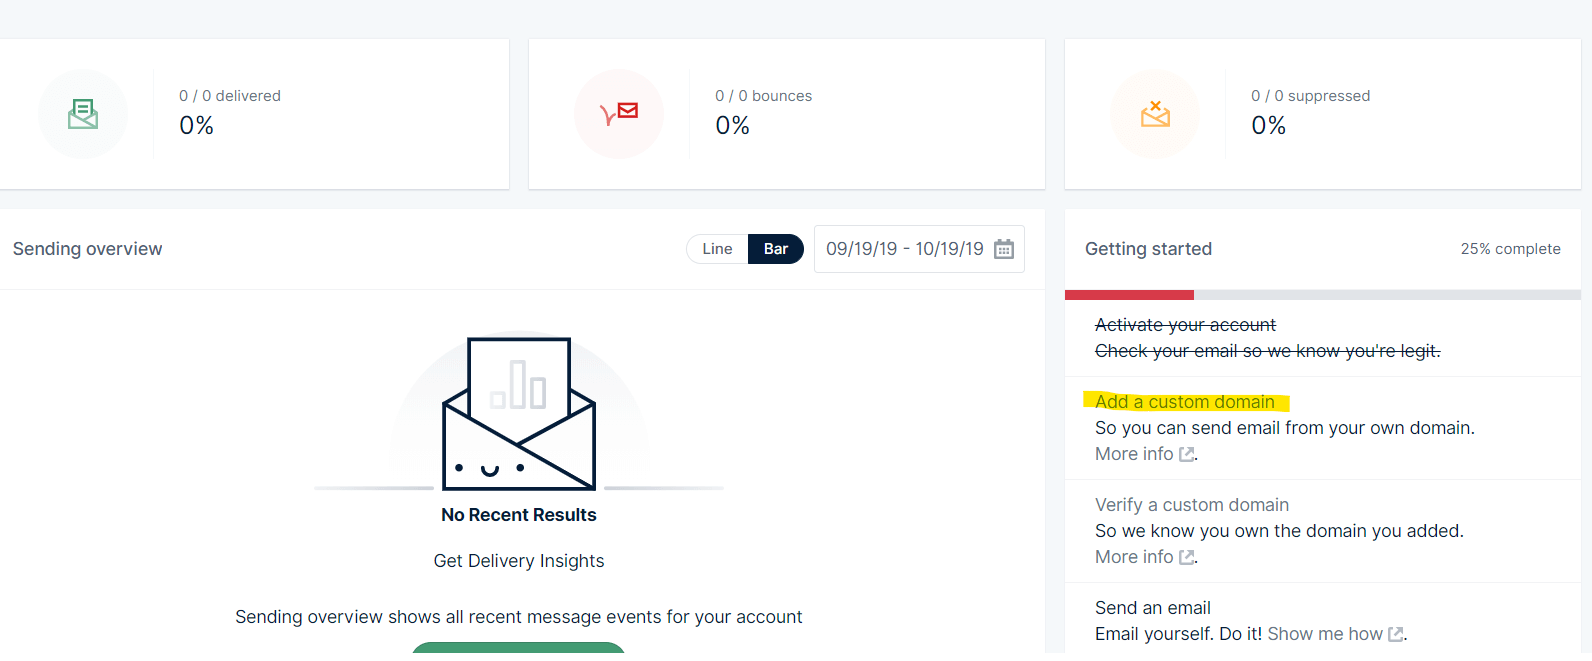1592x661 pixels.
Task: Open the Verify a custom domain step
Action: 1191,505
